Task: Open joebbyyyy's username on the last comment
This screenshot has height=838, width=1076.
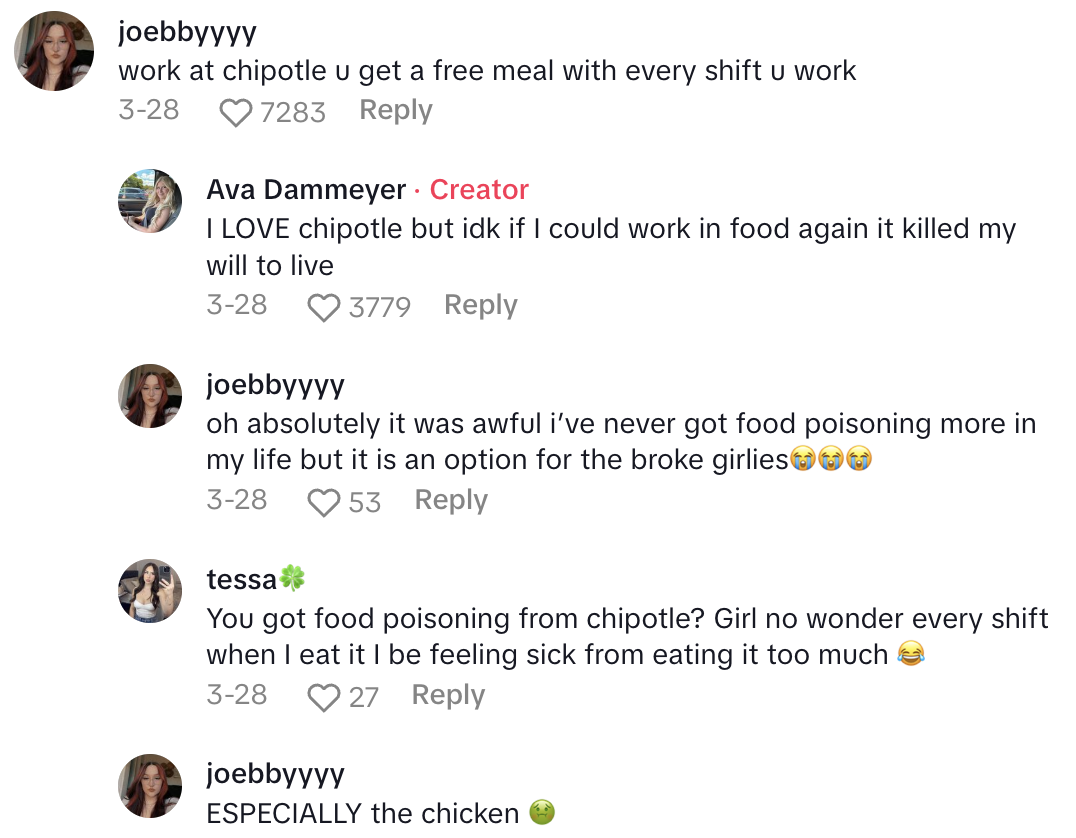Action: tap(275, 774)
